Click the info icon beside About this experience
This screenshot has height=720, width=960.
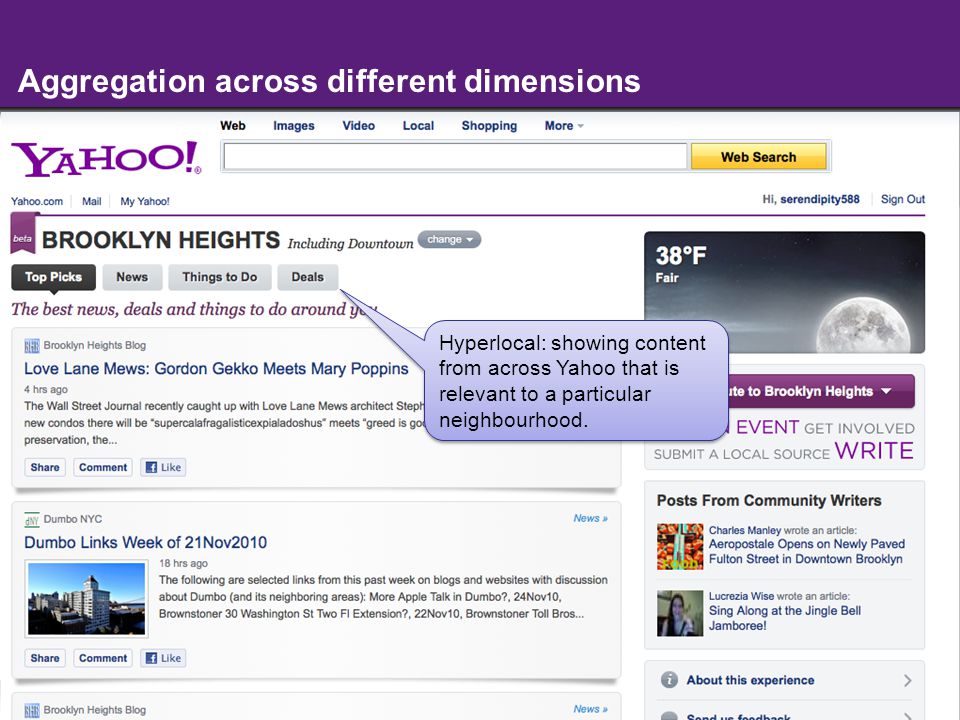(x=670, y=680)
